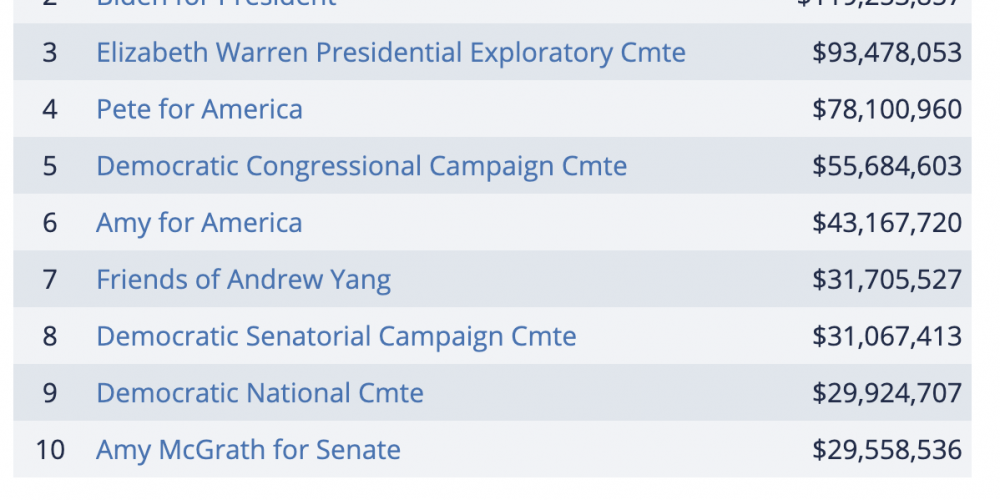Click the Democratic National Cmte link
The image size is (1000, 500).
pyautogui.click(x=260, y=393)
